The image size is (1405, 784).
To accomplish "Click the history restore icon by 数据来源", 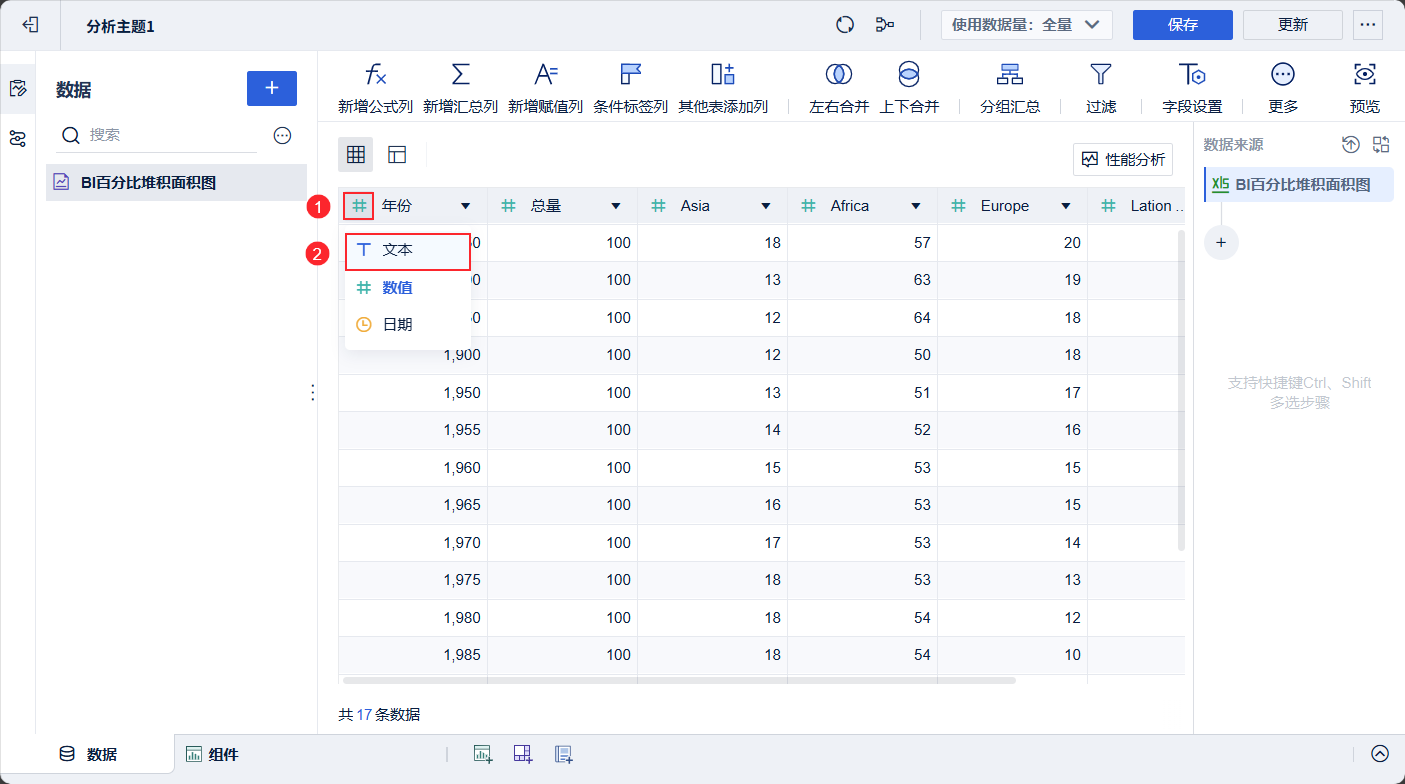I will point(1351,145).
